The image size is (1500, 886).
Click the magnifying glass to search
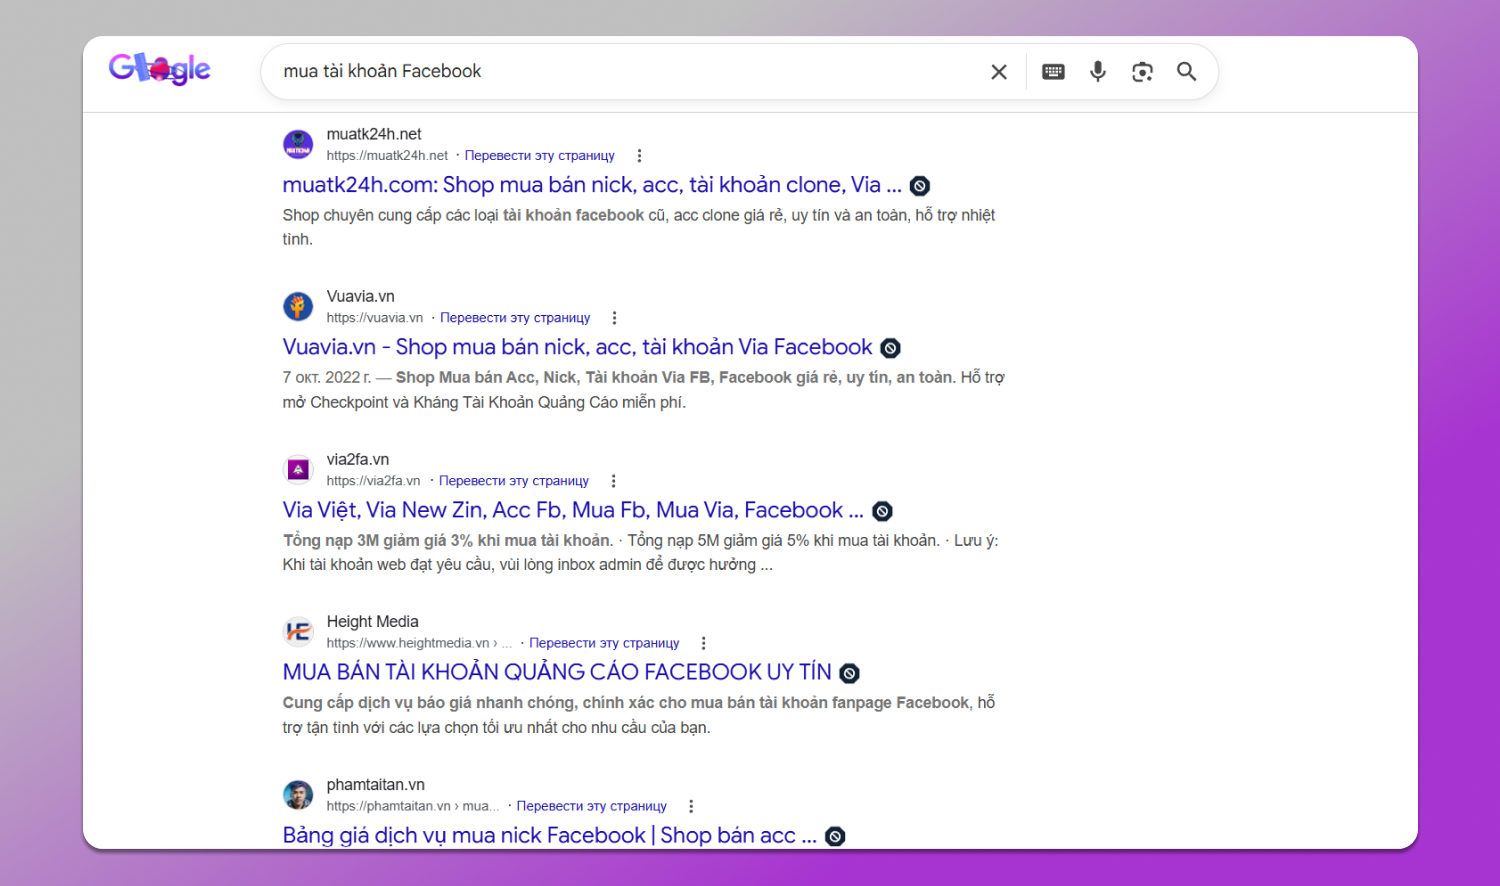[1186, 71]
